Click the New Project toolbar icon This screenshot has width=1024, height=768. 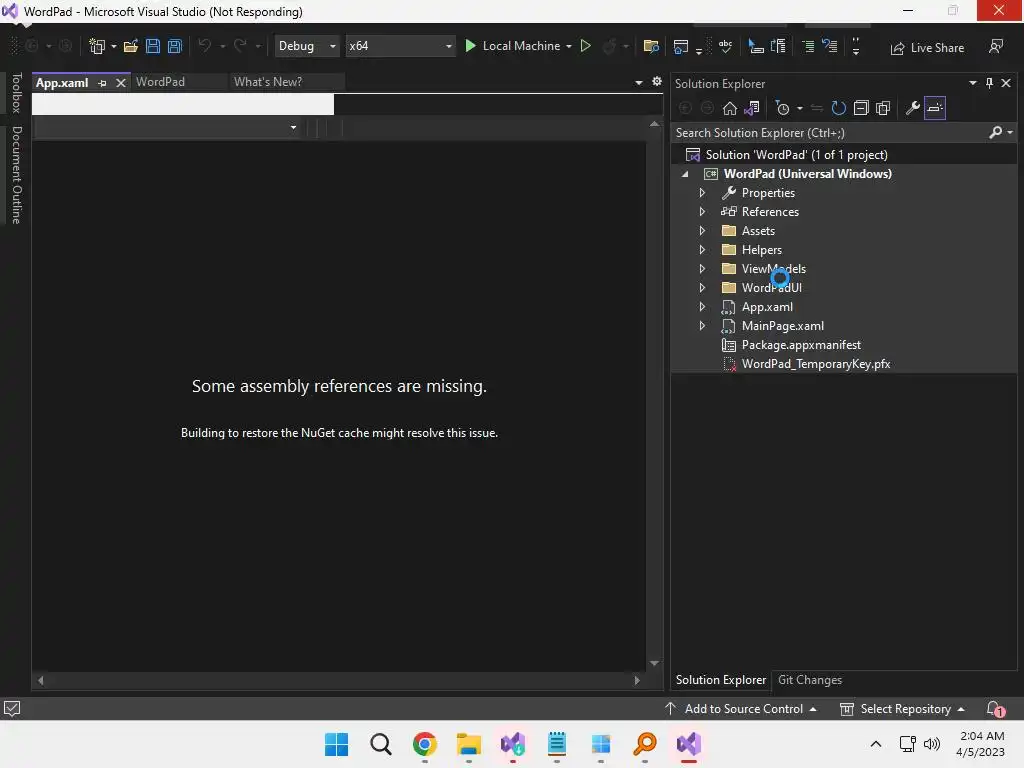coord(97,46)
